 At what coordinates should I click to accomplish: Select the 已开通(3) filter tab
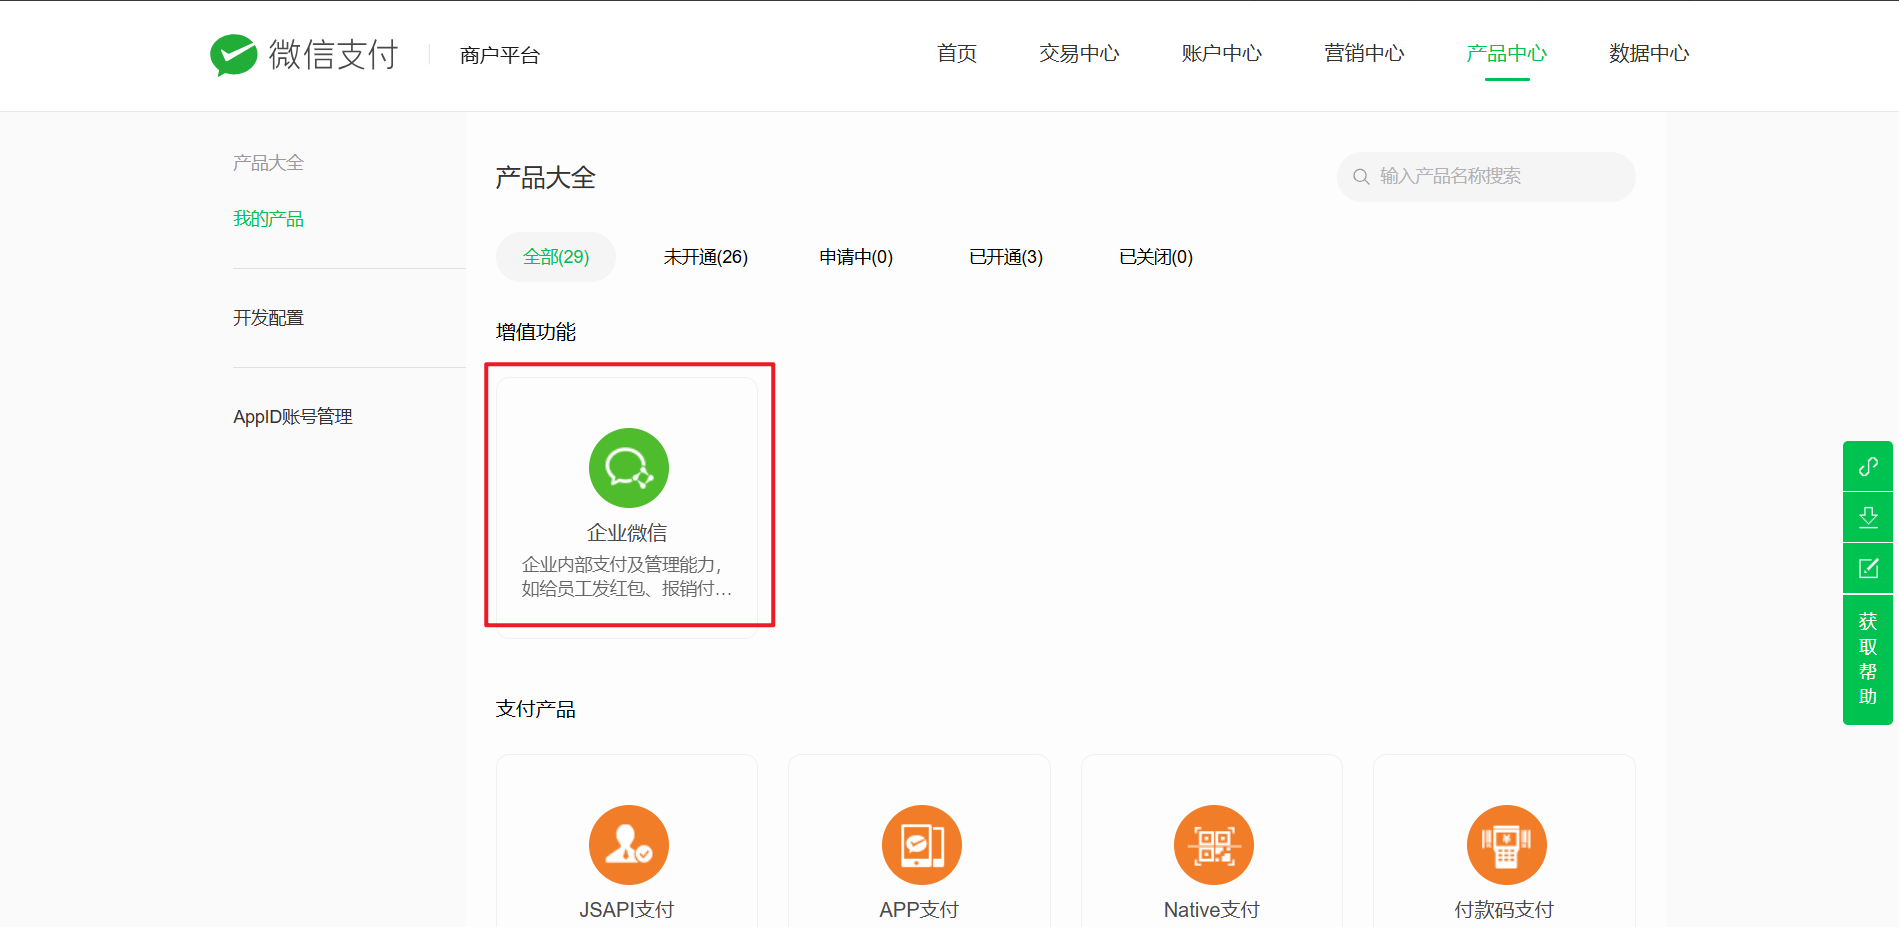coord(1006,257)
